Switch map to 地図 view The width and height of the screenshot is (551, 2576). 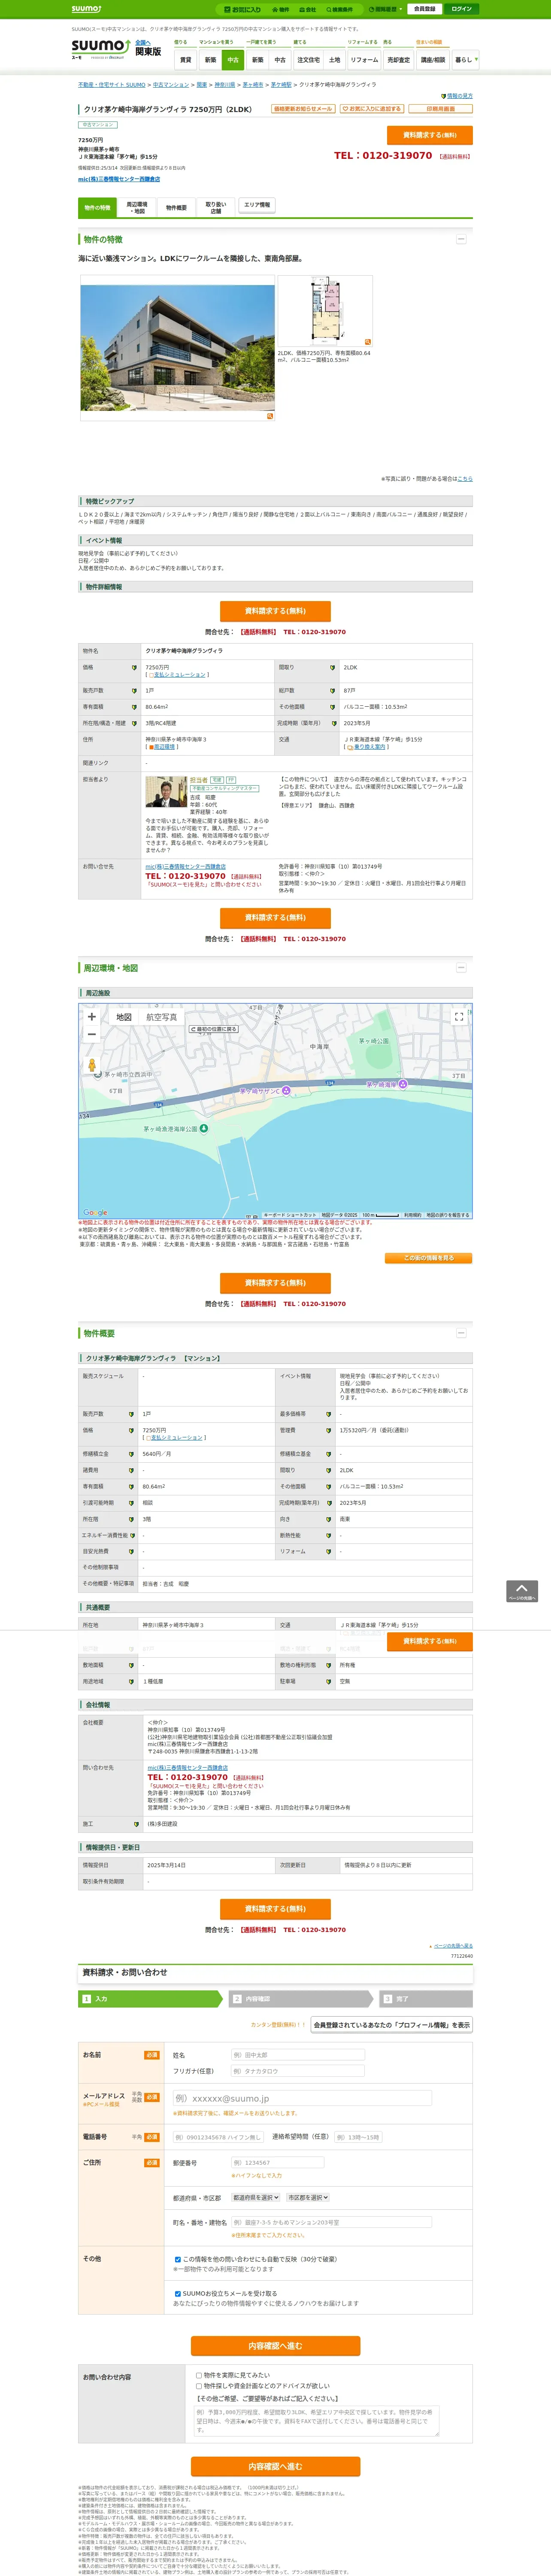(124, 1017)
